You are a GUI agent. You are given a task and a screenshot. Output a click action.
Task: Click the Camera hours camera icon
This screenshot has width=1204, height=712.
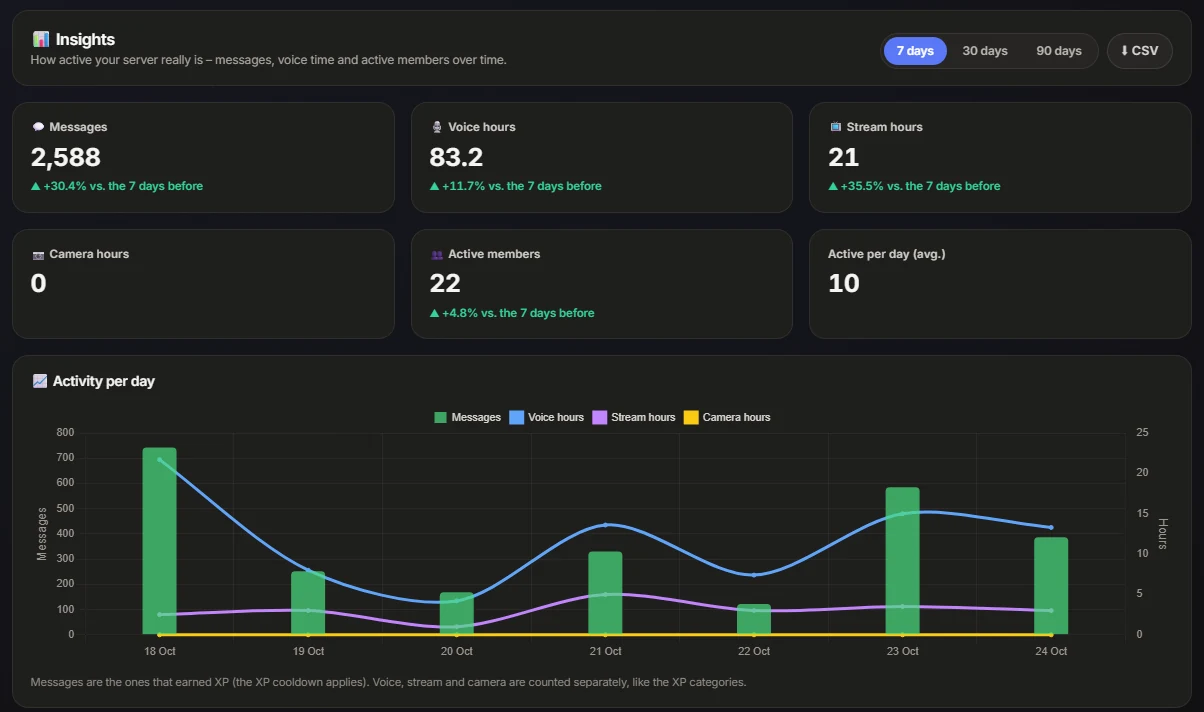point(38,254)
